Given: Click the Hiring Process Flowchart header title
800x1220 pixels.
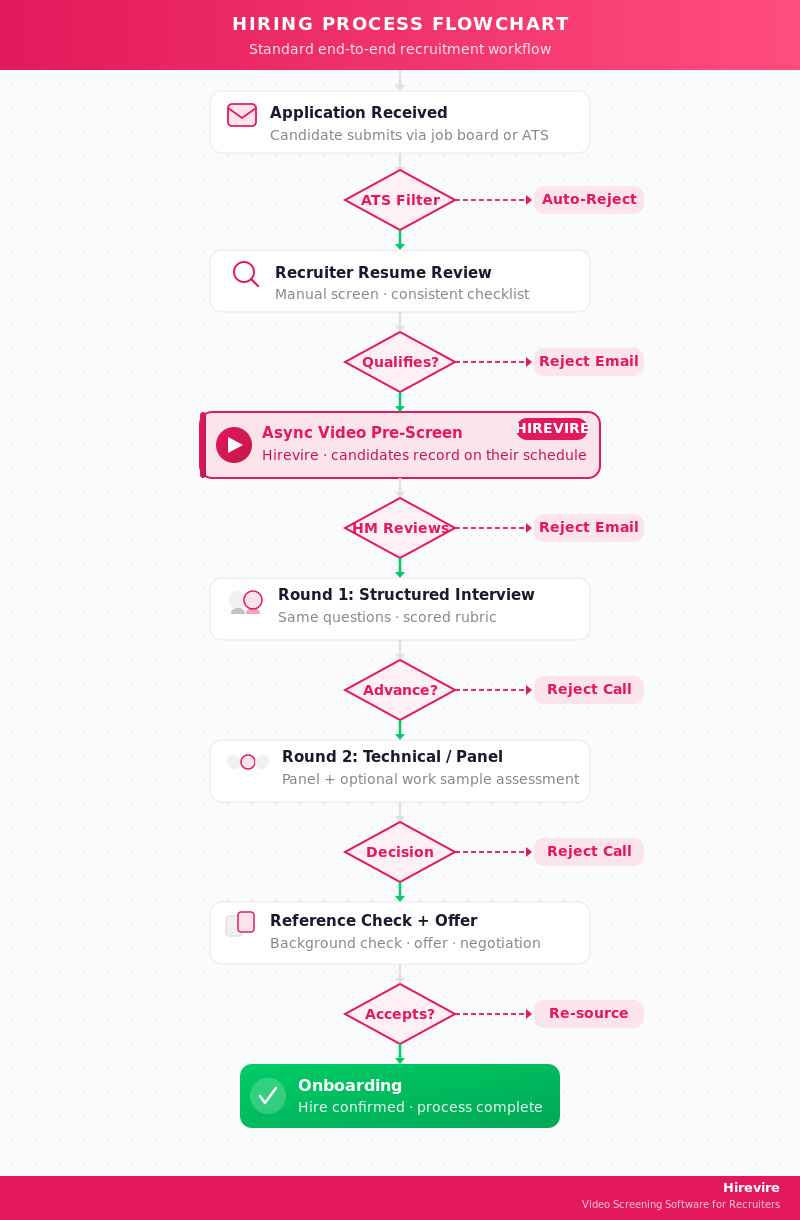Looking at the screenshot, I should coord(400,24).
